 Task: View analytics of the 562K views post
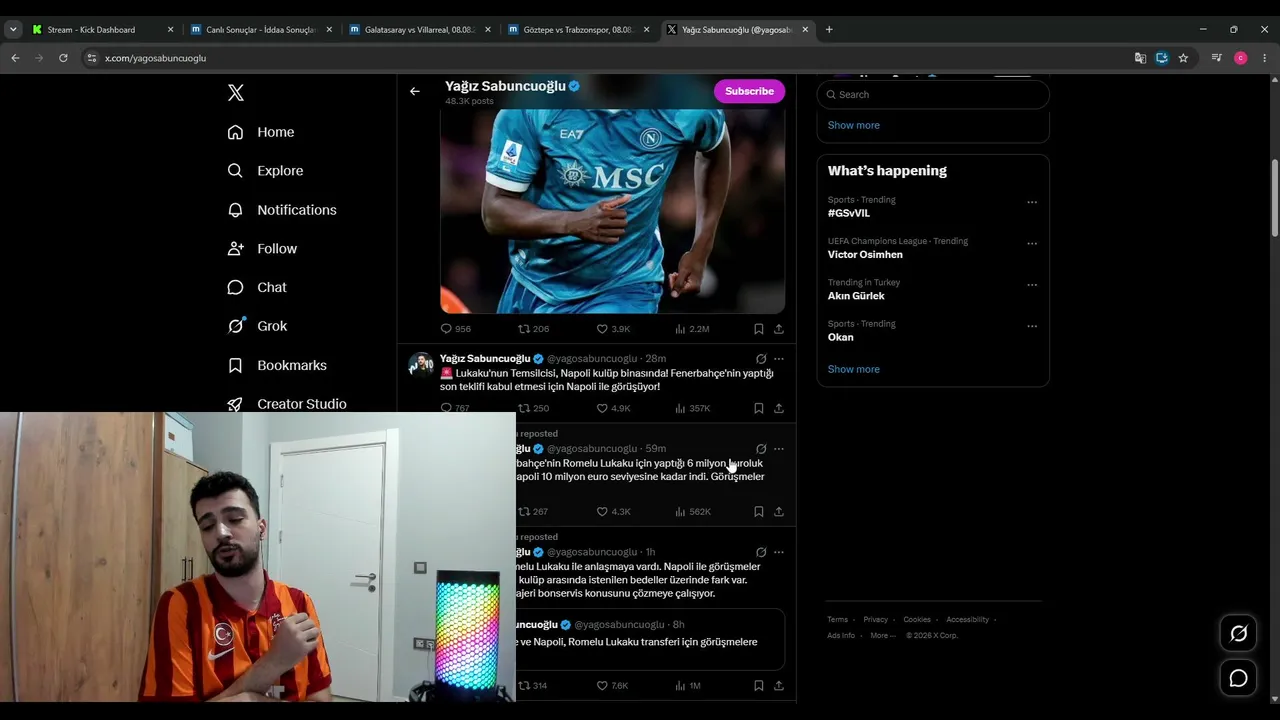click(x=693, y=512)
